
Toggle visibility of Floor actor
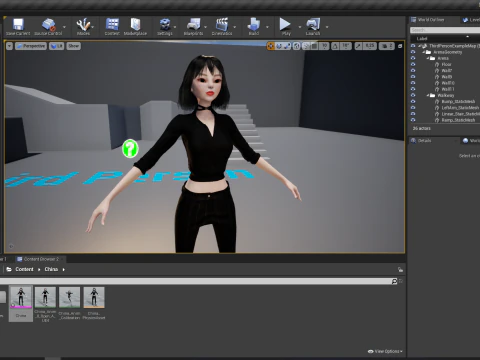tap(413, 64)
